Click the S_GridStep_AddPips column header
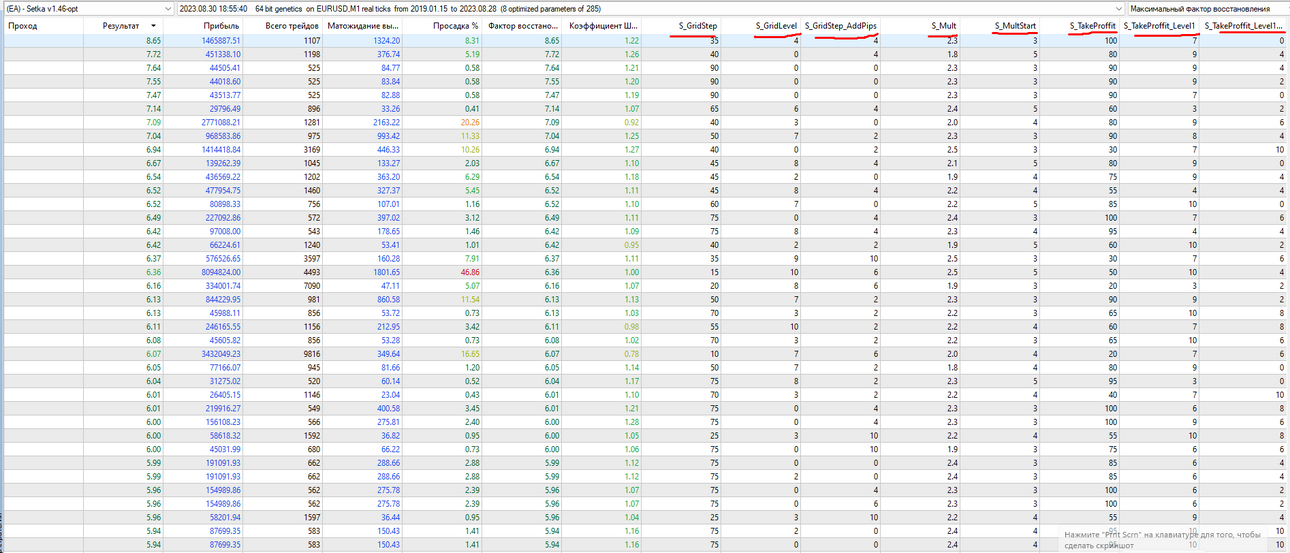The width and height of the screenshot is (1290, 553). pos(842,25)
